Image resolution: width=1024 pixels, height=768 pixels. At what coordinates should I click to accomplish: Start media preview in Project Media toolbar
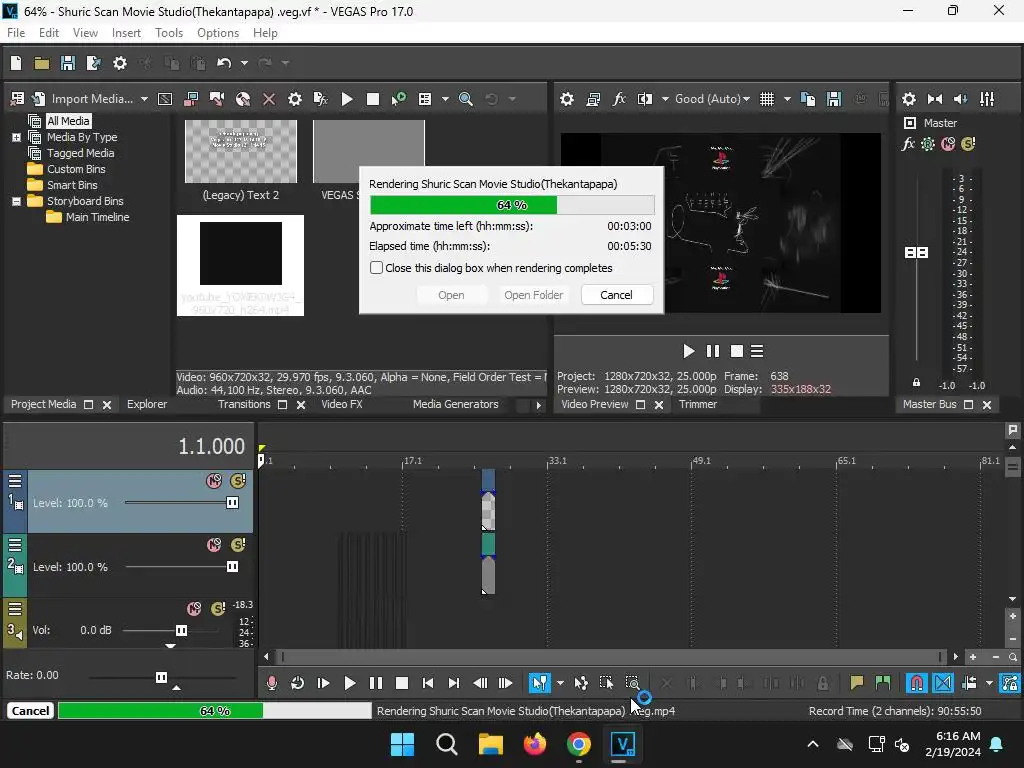[347, 99]
